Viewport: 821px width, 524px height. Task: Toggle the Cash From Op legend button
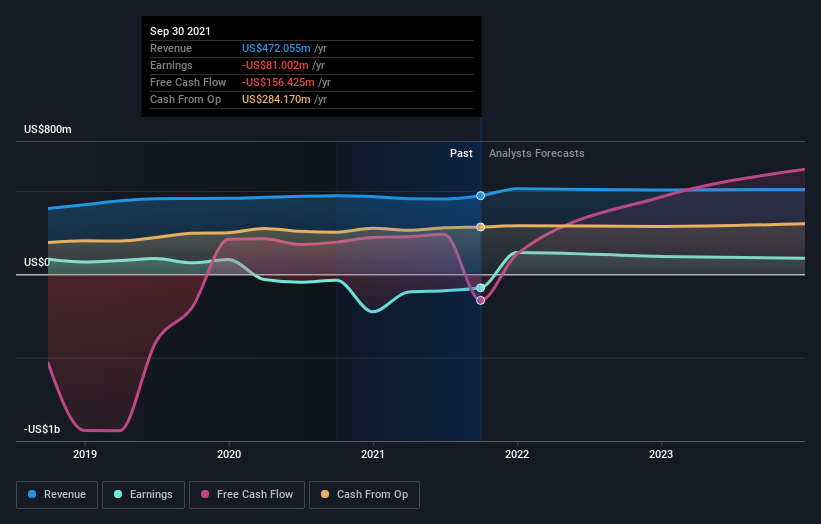tap(364, 495)
